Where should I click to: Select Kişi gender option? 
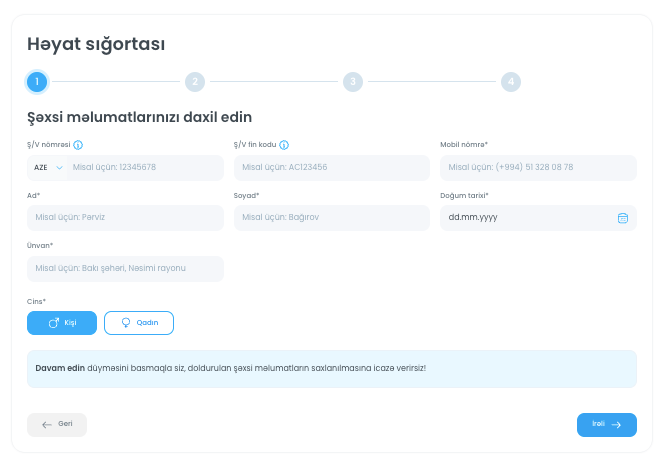click(62, 323)
